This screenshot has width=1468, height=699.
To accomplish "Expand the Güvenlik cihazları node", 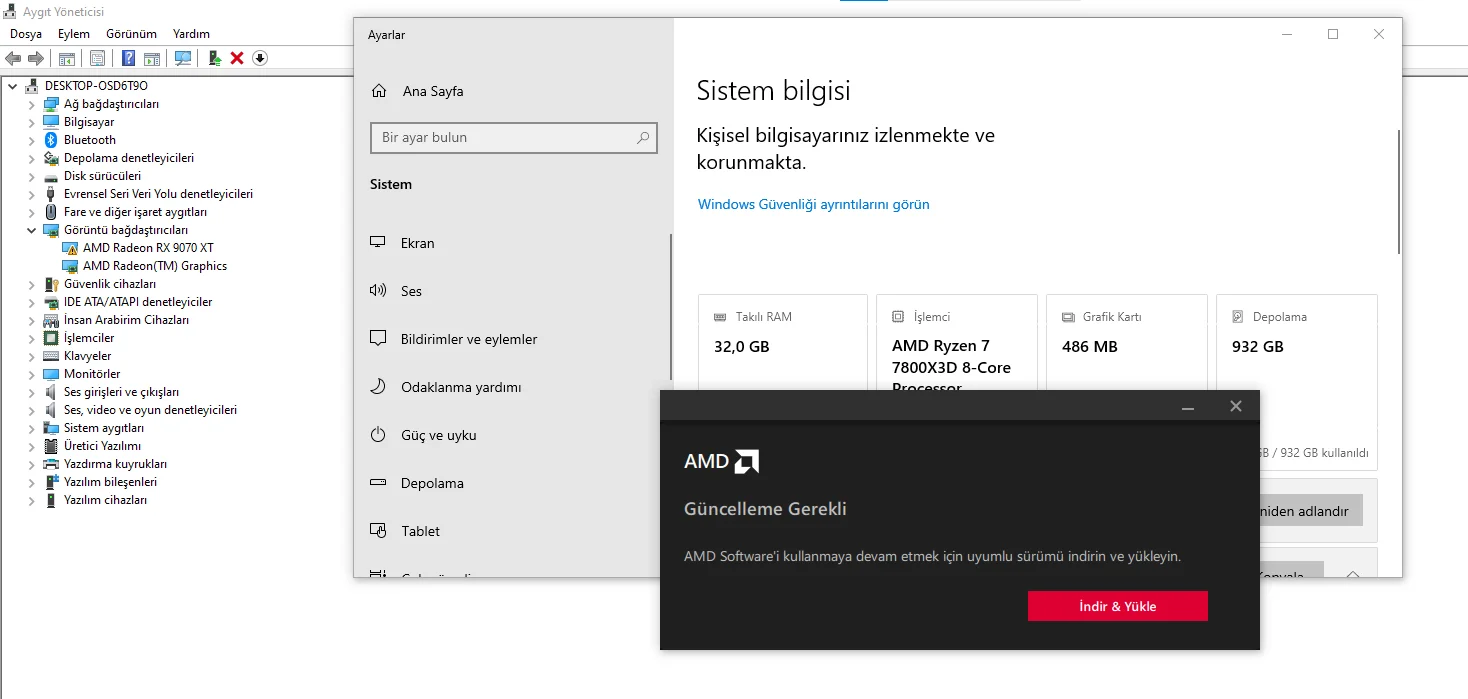I will point(31,284).
